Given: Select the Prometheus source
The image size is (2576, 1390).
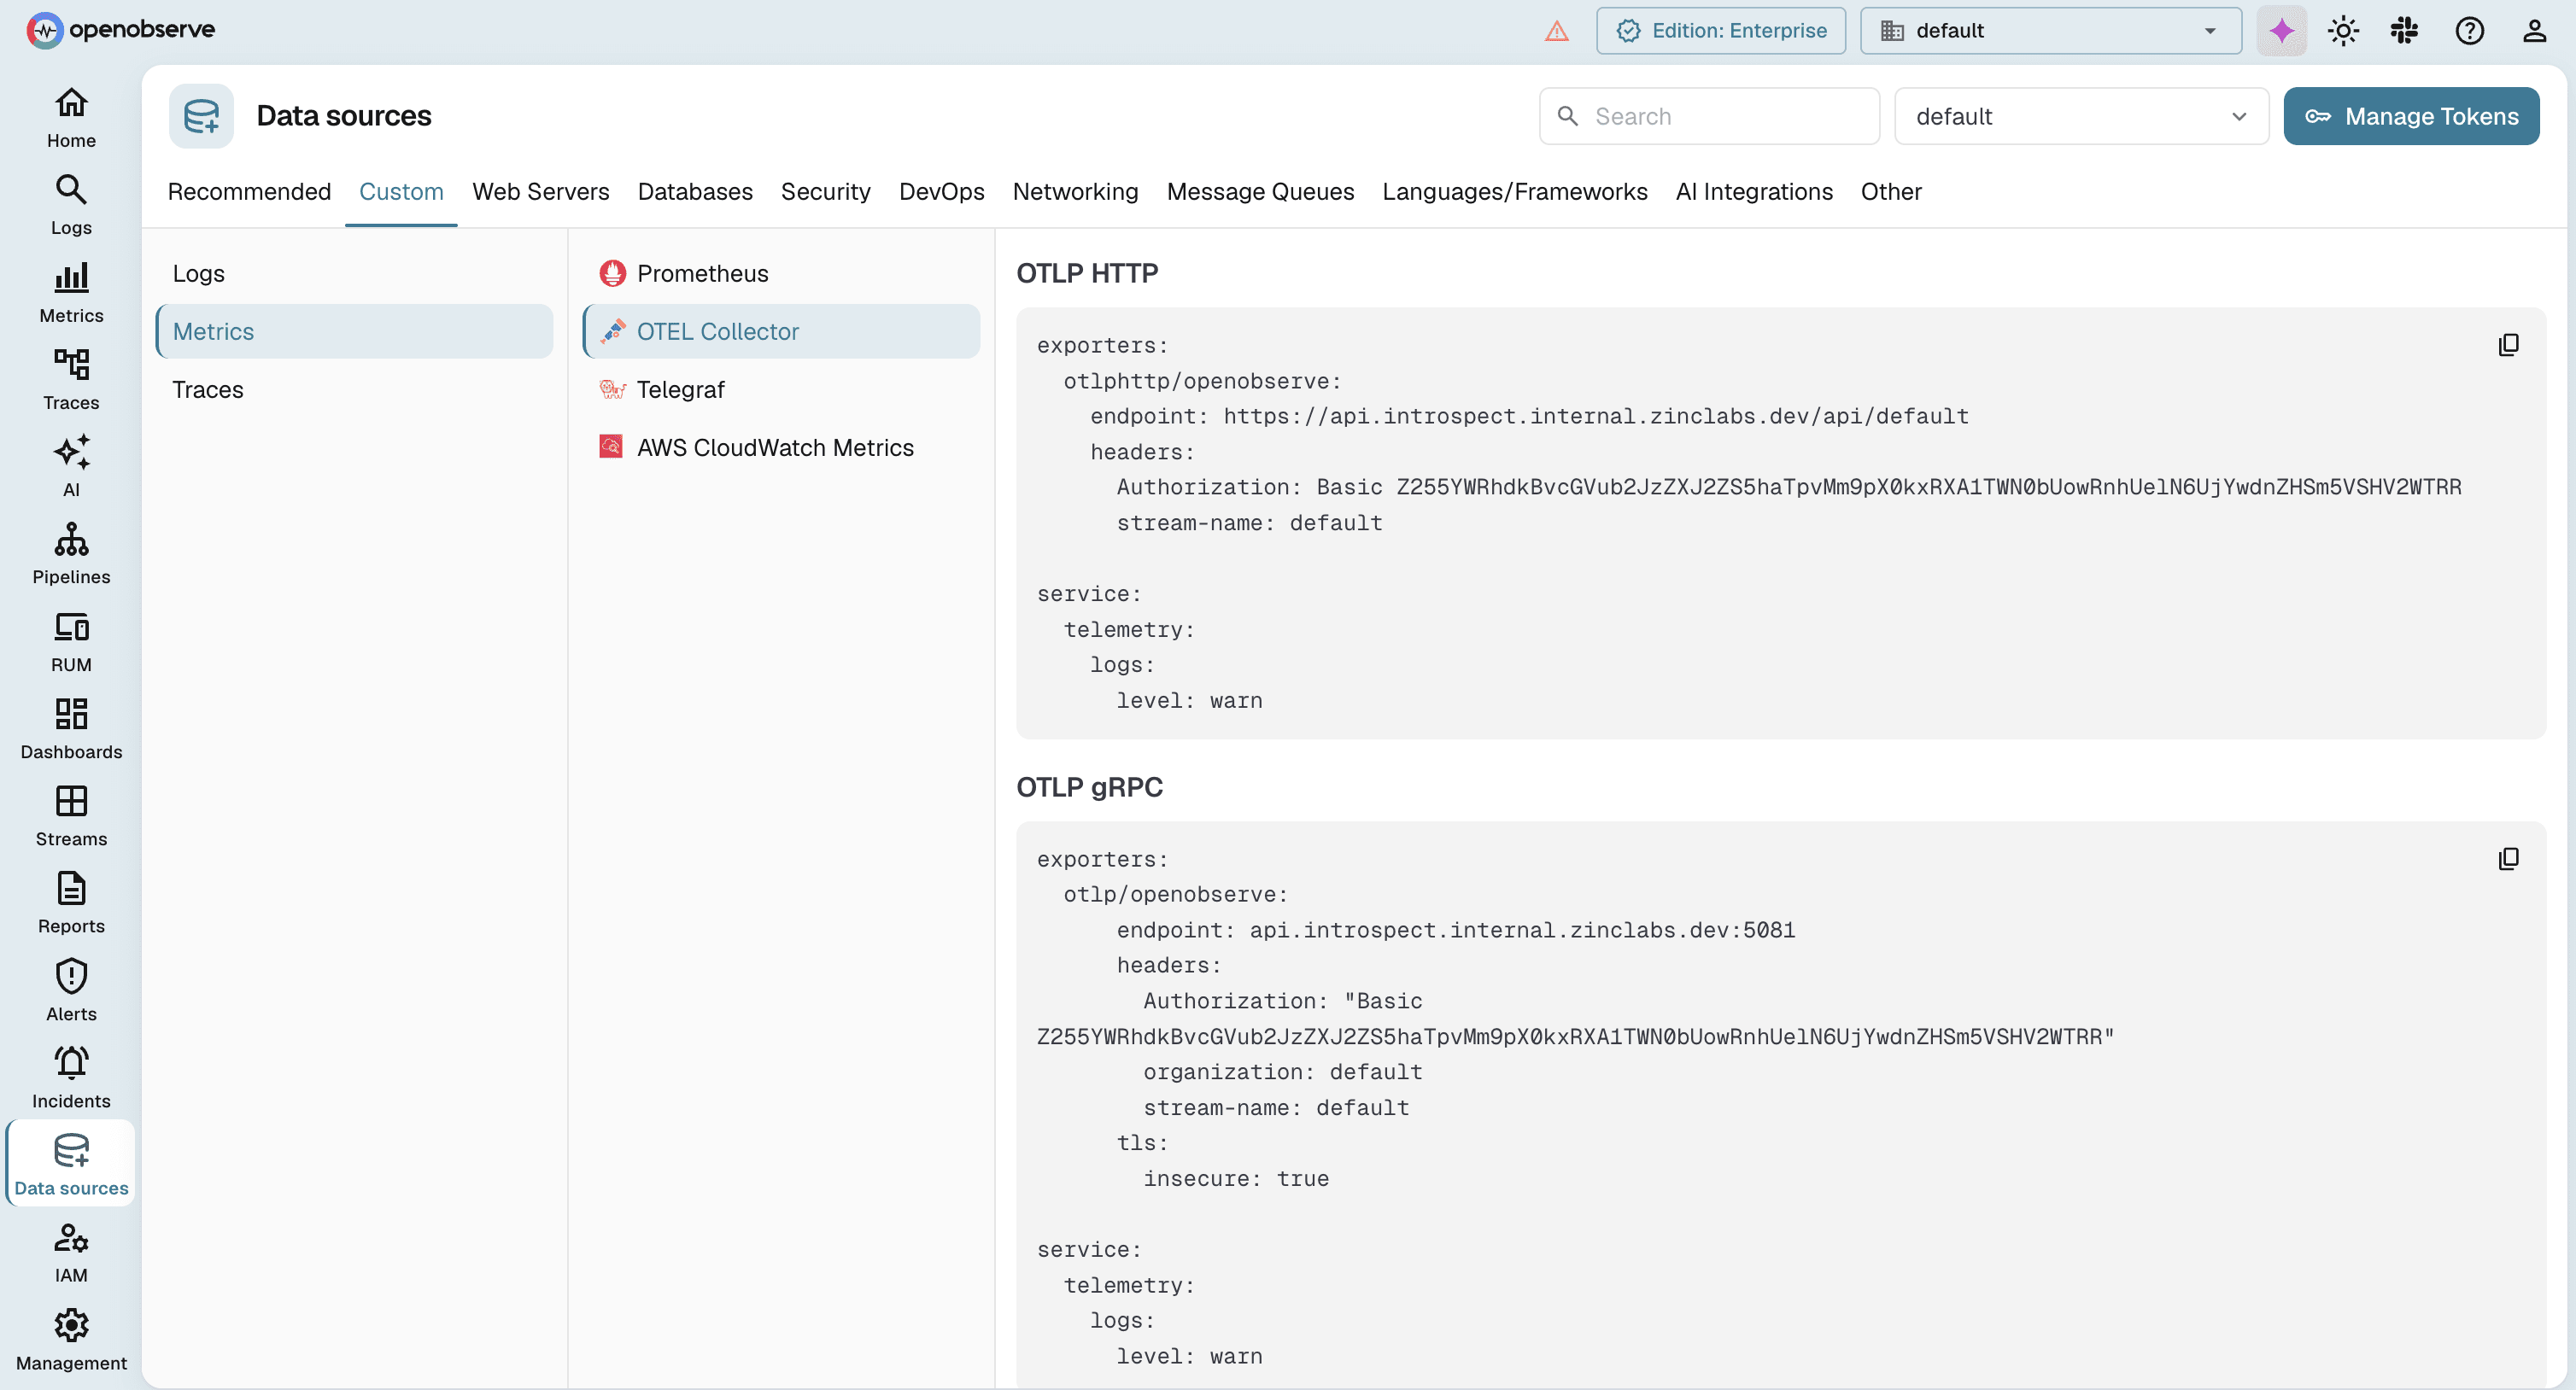Looking at the screenshot, I should tap(781, 274).
